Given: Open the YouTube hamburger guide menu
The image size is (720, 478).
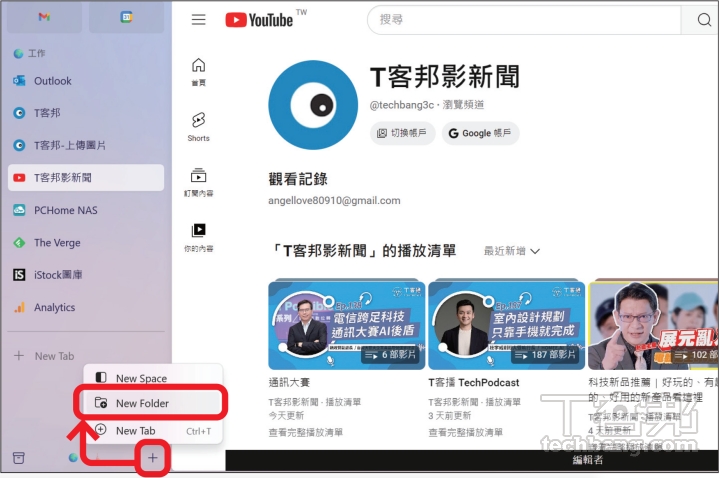Looking at the screenshot, I should [198, 20].
